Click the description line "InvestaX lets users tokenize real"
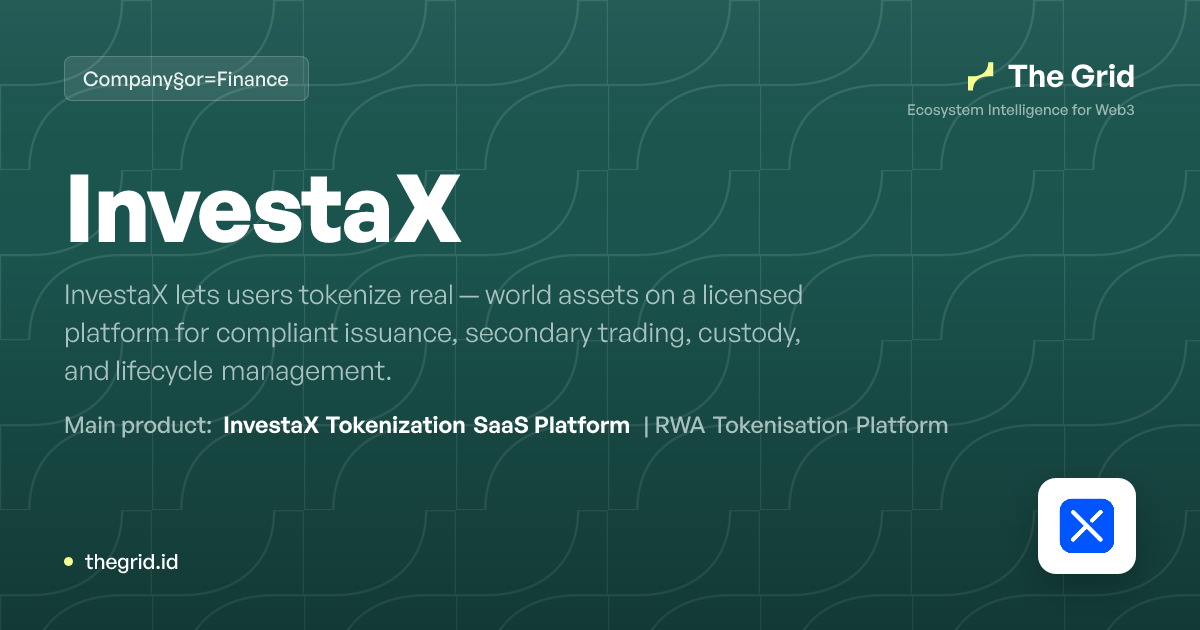The width and height of the screenshot is (1200, 630). pos(259,295)
